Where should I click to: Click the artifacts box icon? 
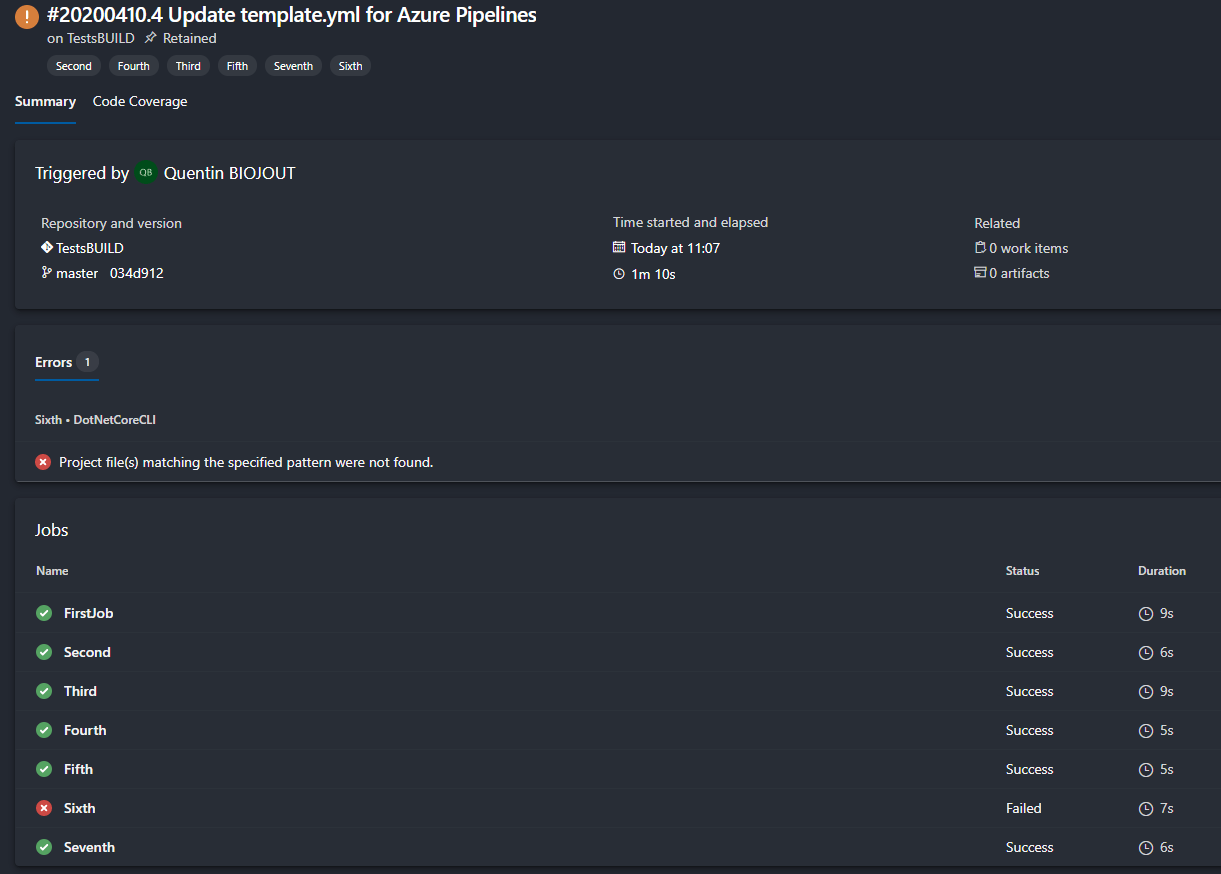(x=980, y=273)
